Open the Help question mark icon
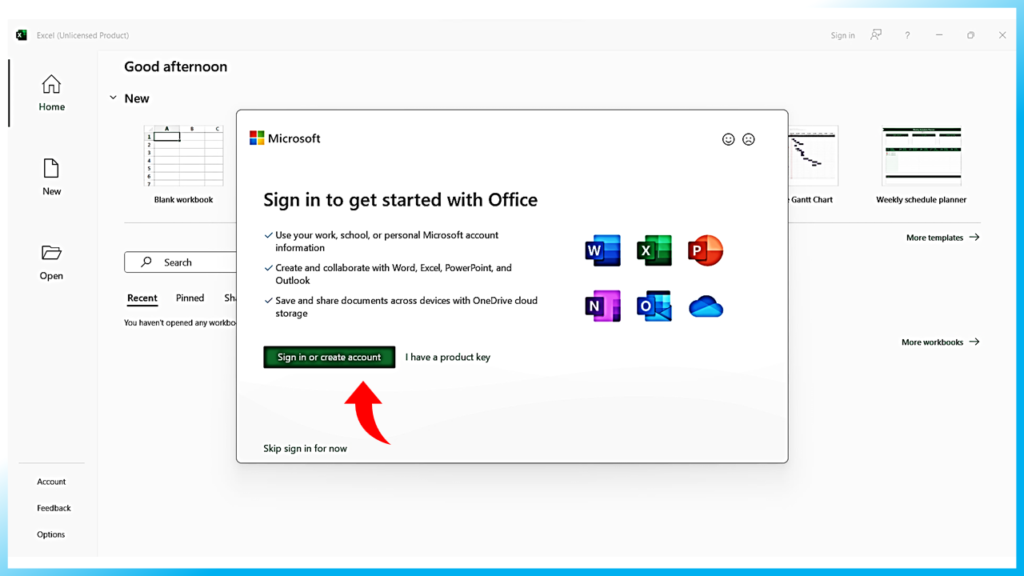The height and width of the screenshot is (576, 1024). pos(907,35)
